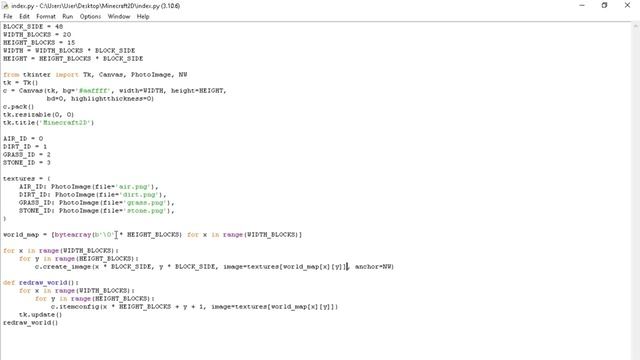
Task: Click the line 'GRASS_ID = 2'
Action: pos(27,155)
